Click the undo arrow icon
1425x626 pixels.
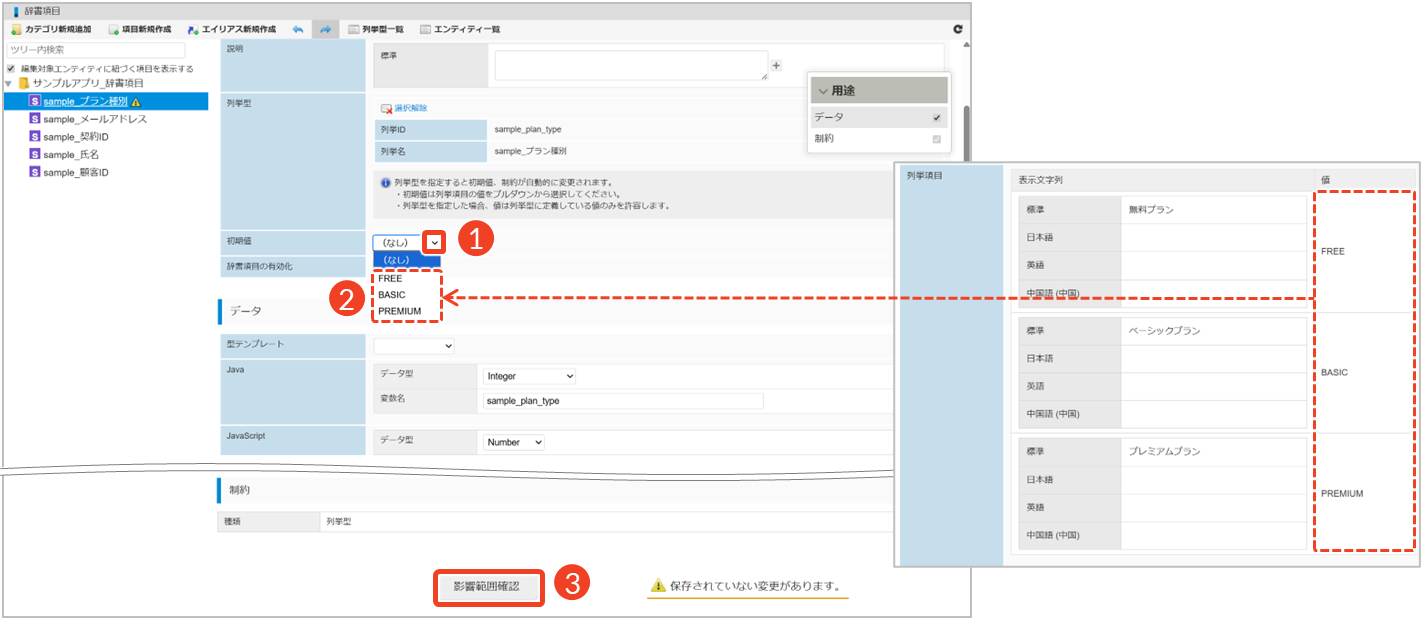(x=298, y=30)
